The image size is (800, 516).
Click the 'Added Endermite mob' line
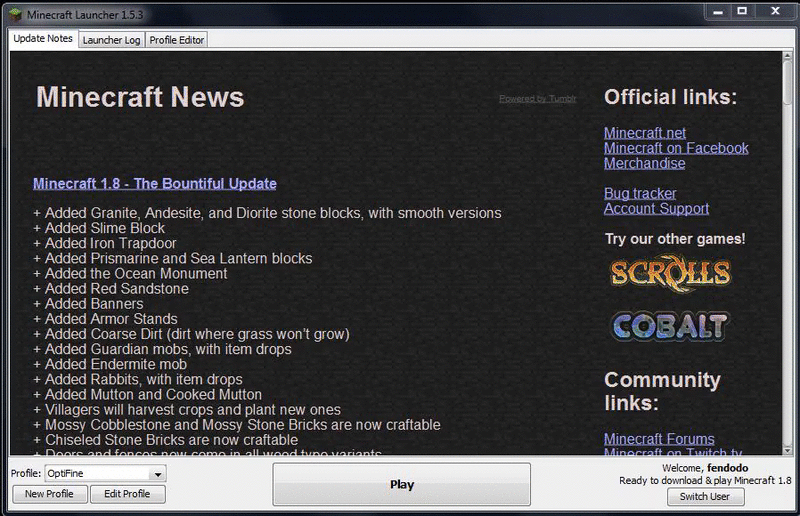(110, 364)
